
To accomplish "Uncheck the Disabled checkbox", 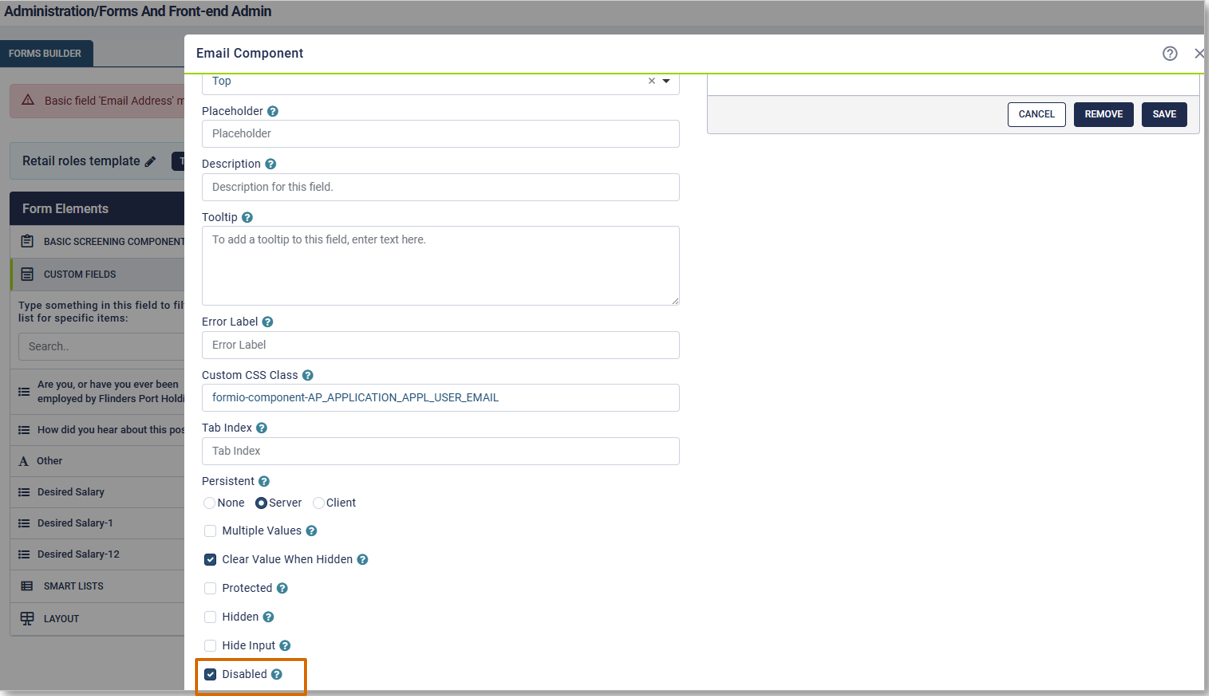I will coord(210,675).
